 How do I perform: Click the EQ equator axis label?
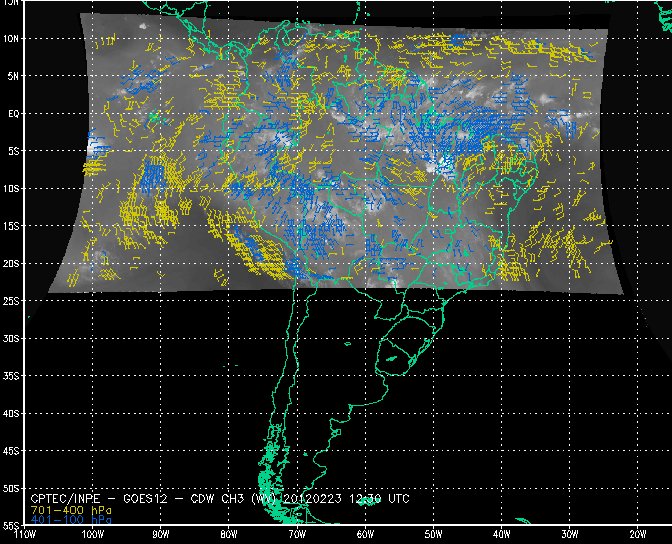[13, 114]
